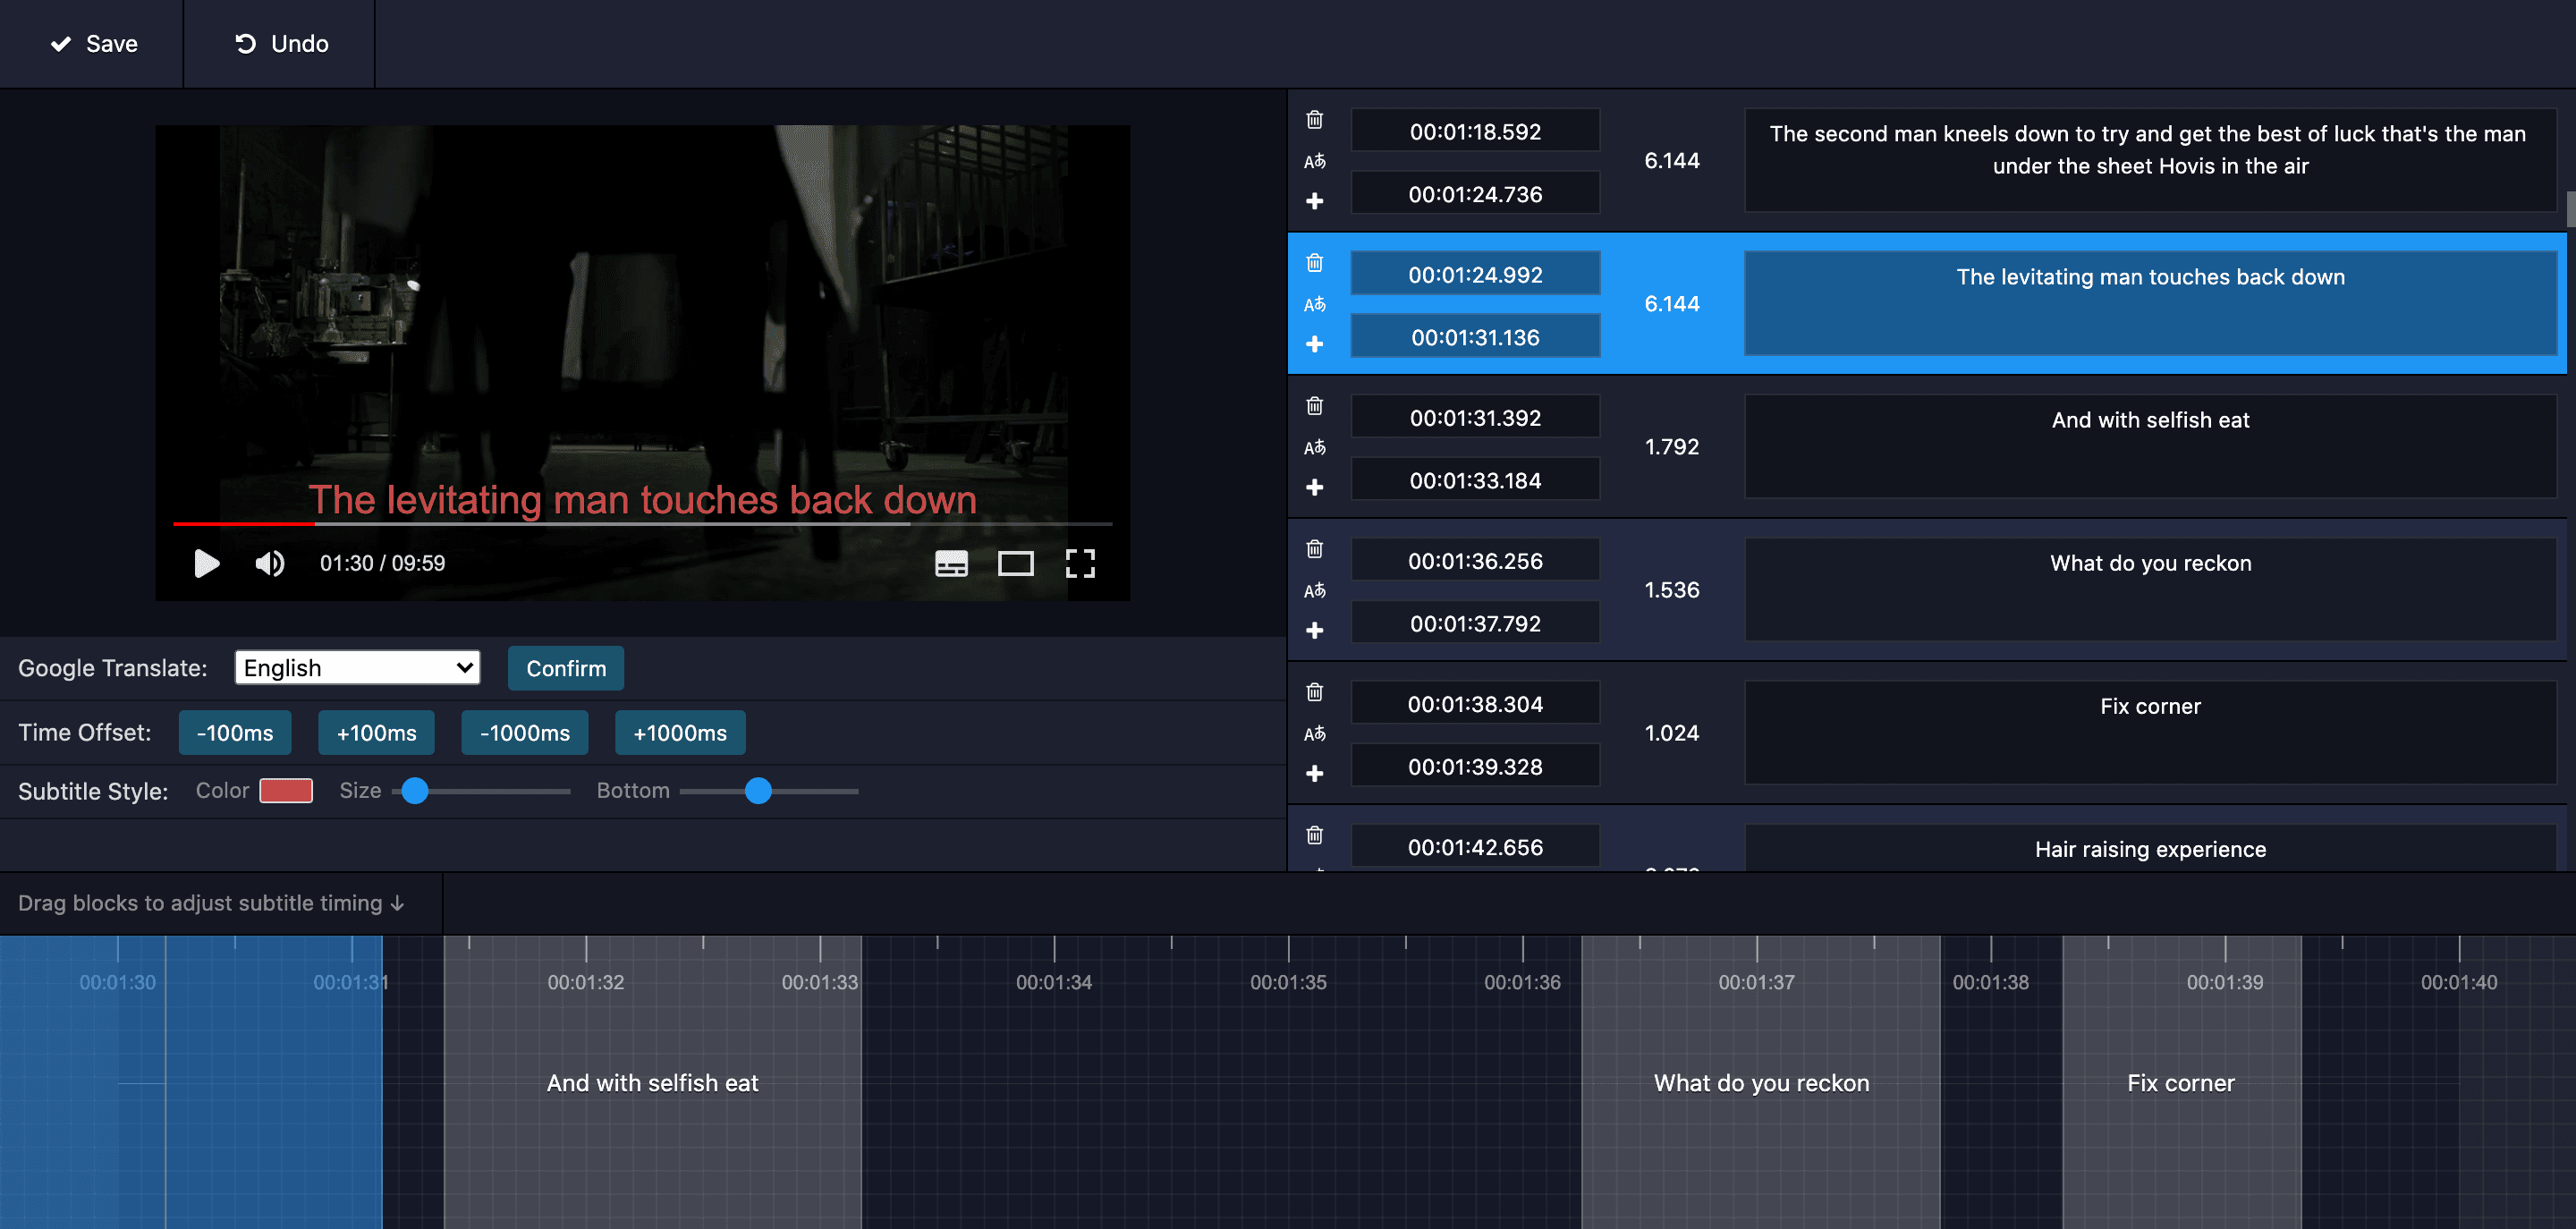Image resolution: width=2576 pixels, height=1229 pixels.
Task: Open the Google Translate language dropdown
Action: coord(357,668)
